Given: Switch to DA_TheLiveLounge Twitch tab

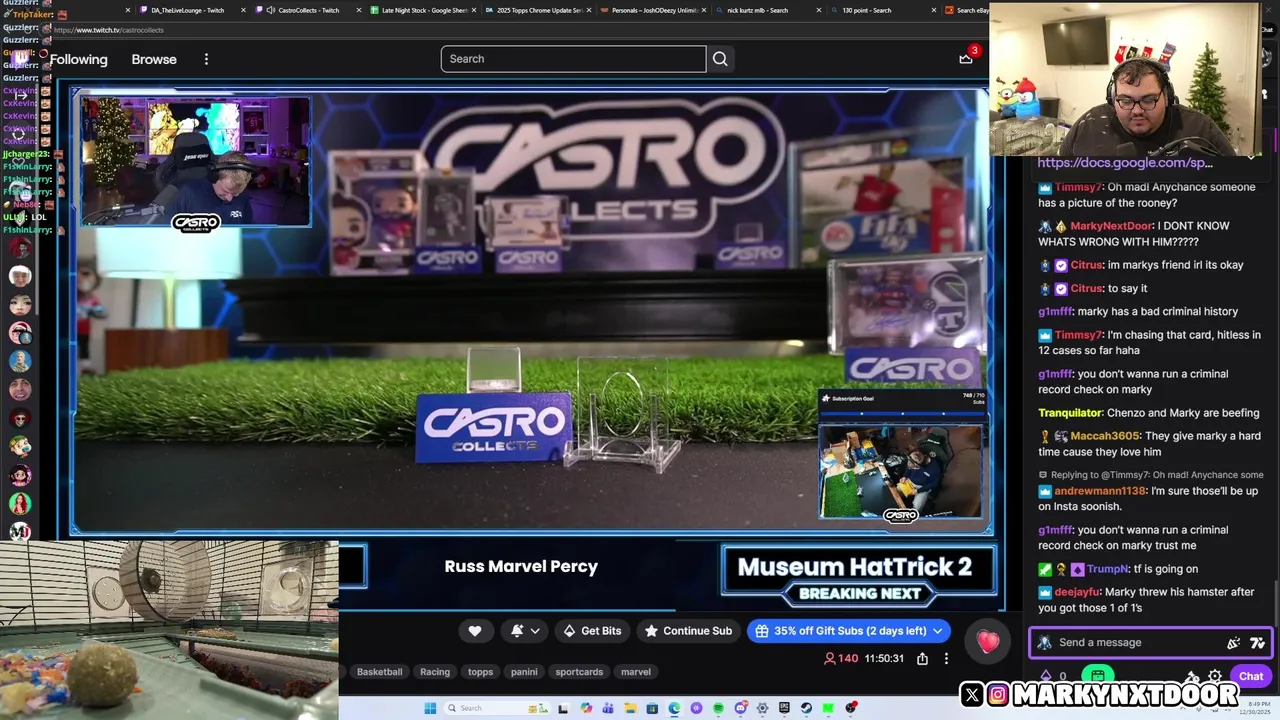Looking at the screenshot, I should click(x=187, y=10).
